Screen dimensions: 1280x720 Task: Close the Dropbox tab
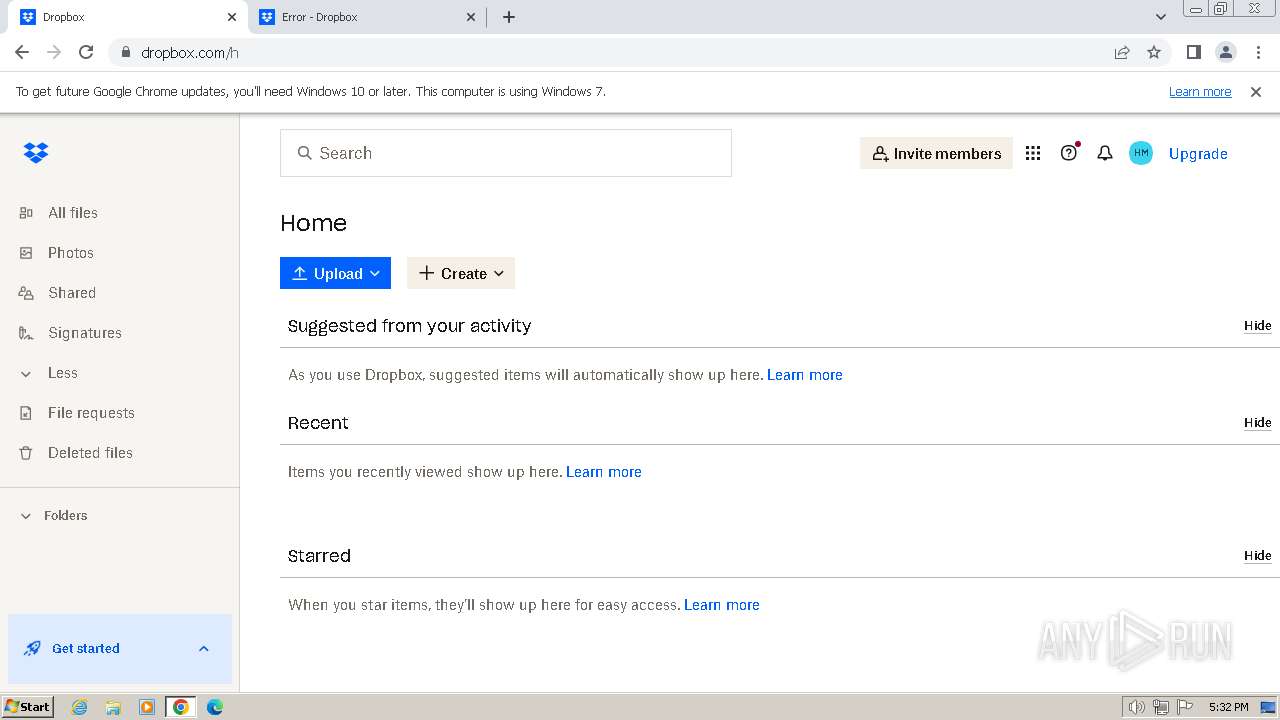tap(232, 17)
